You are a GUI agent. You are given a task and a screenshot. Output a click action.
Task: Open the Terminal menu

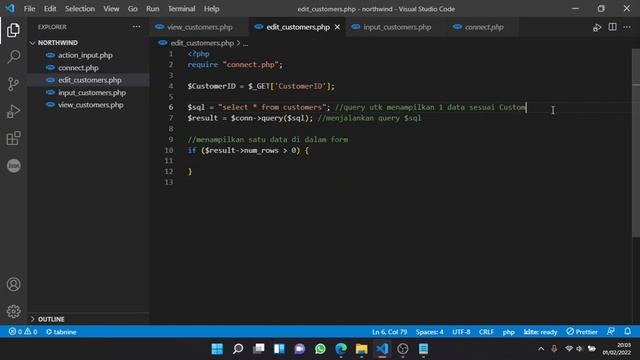coord(181,9)
